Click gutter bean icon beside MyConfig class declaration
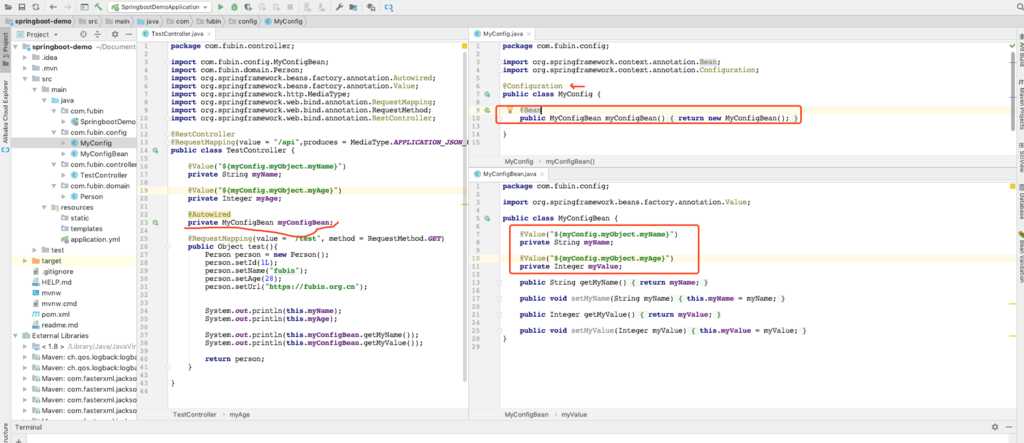Viewport: 1024px width, 443px height. tap(487, 95)
